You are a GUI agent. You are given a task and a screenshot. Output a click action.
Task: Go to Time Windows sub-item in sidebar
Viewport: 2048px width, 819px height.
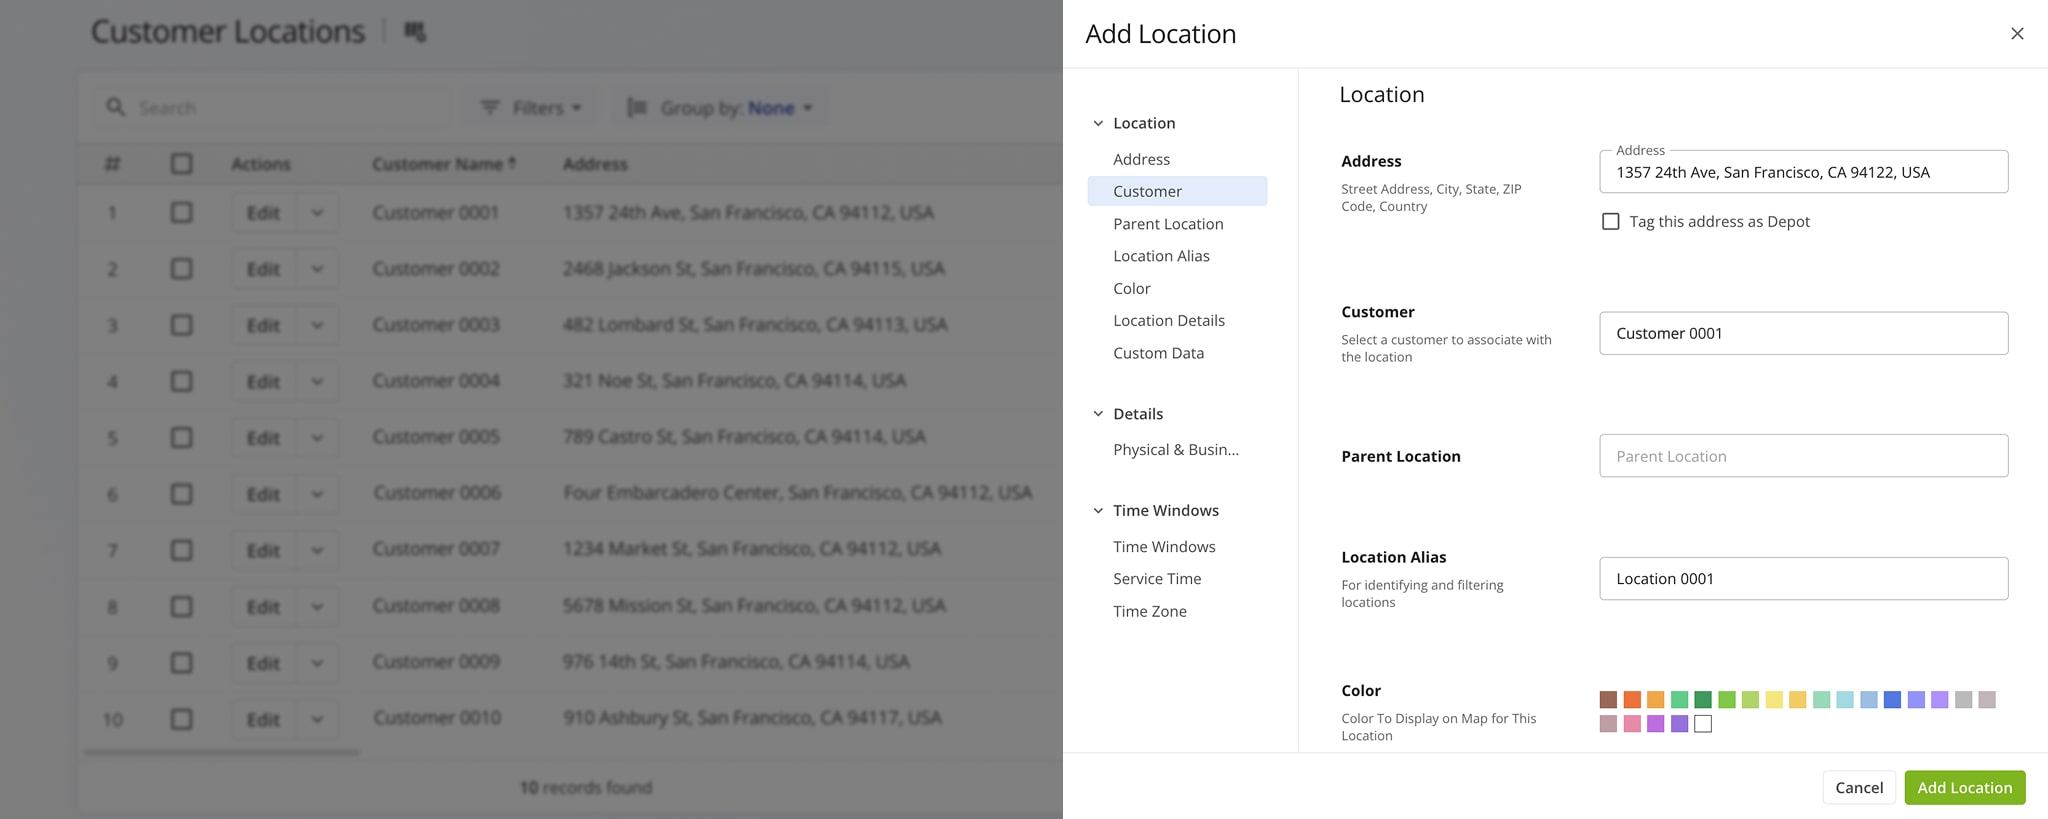(1164, 547)
